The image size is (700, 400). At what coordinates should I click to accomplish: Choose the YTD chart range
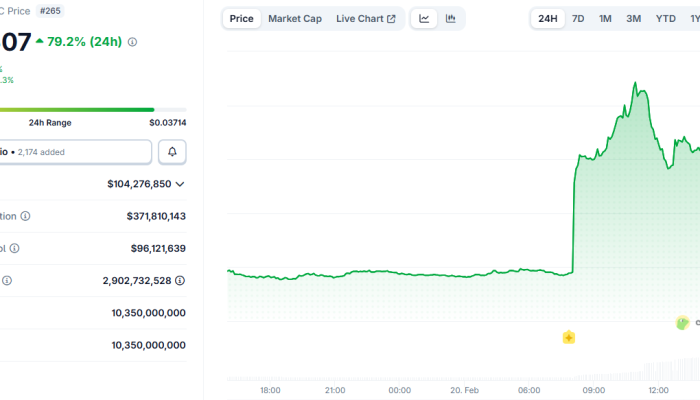click(x=665, y=19)
